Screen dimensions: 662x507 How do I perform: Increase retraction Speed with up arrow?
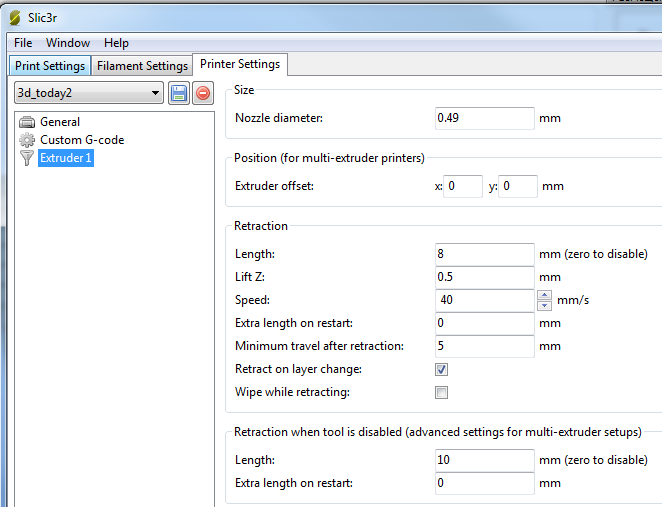pos(544,294)
